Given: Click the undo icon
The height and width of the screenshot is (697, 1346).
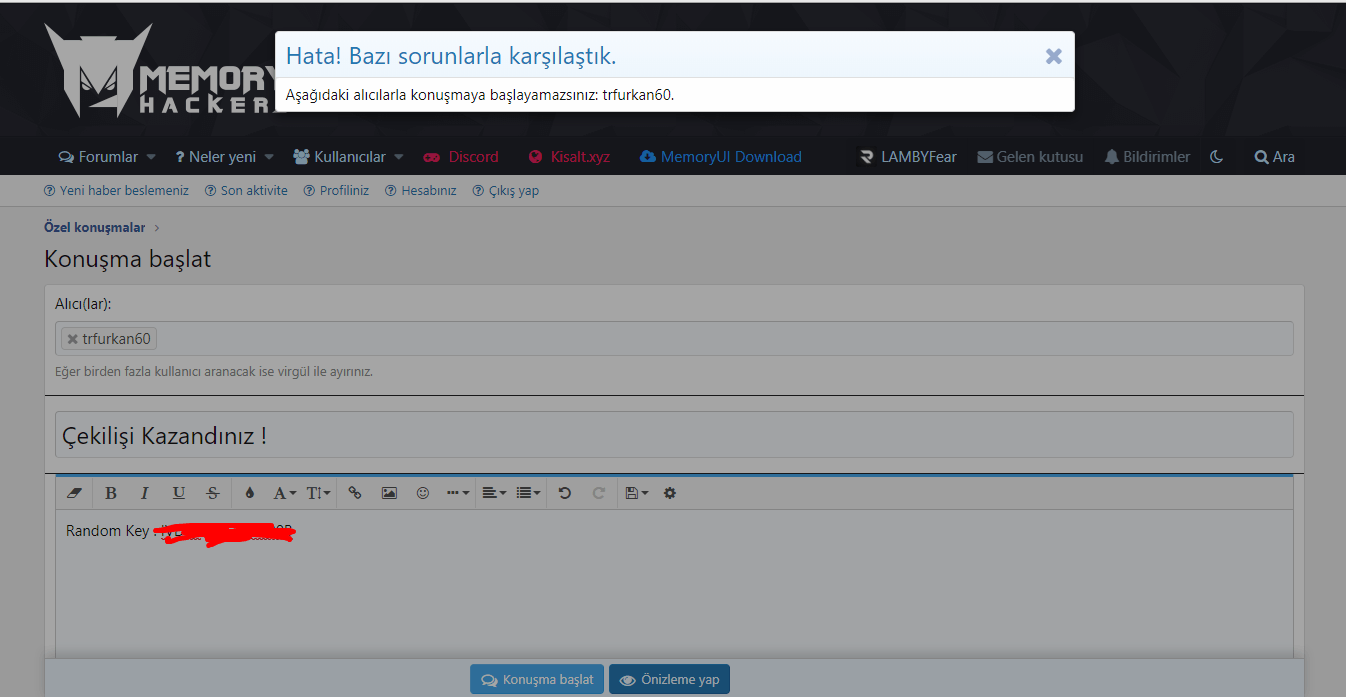Looking at the screenshot, I should point(565,493).
